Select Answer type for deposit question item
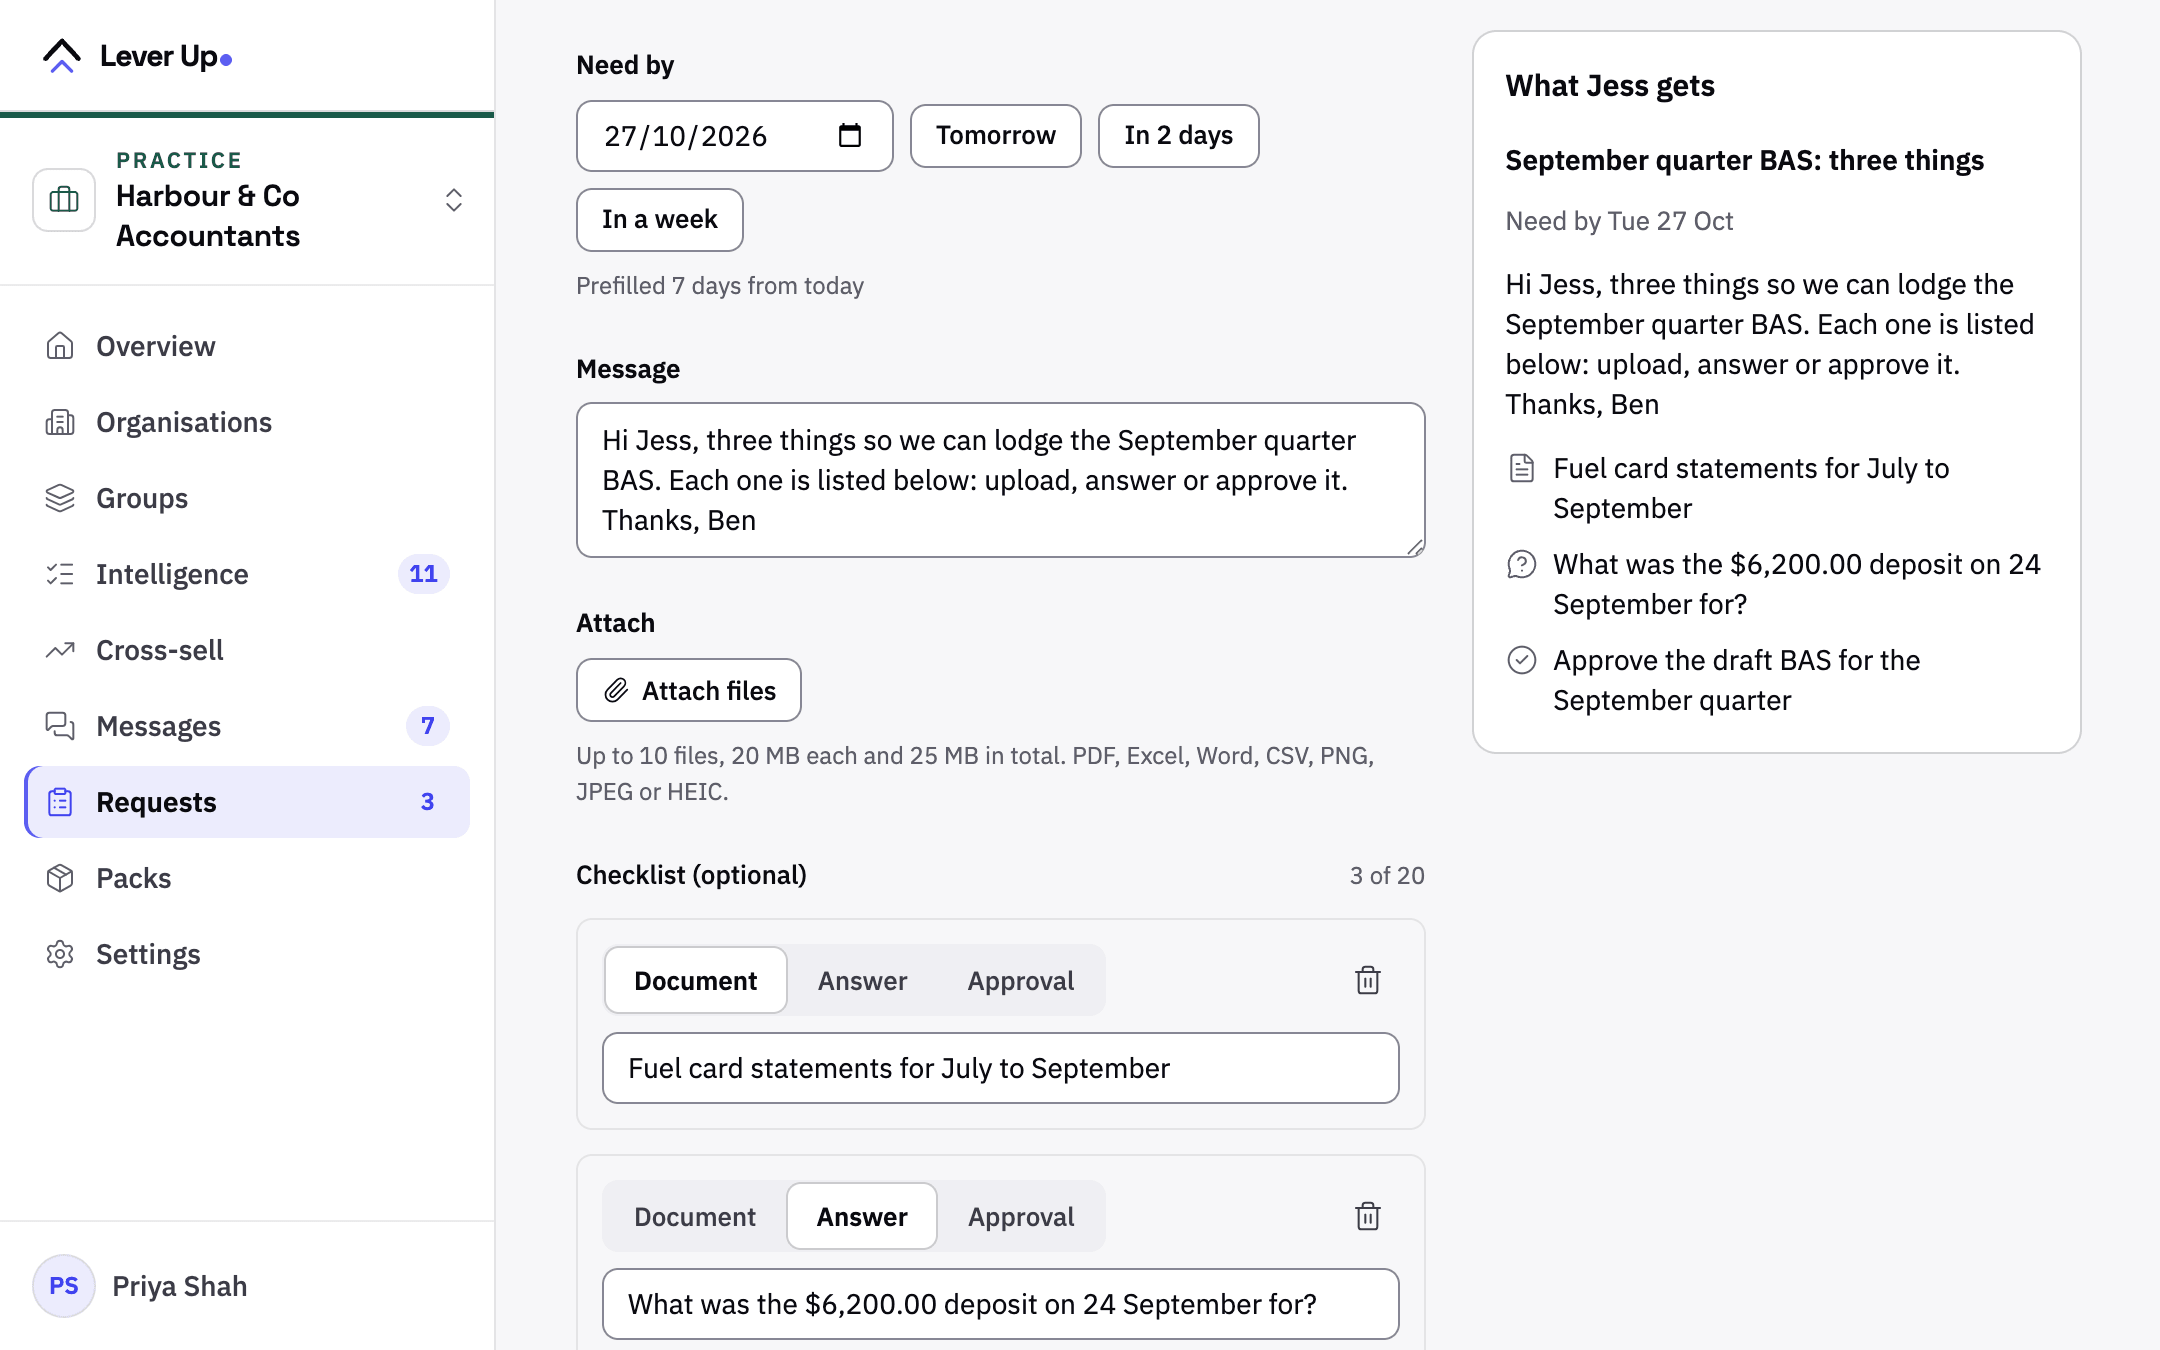 point(862,1216)
